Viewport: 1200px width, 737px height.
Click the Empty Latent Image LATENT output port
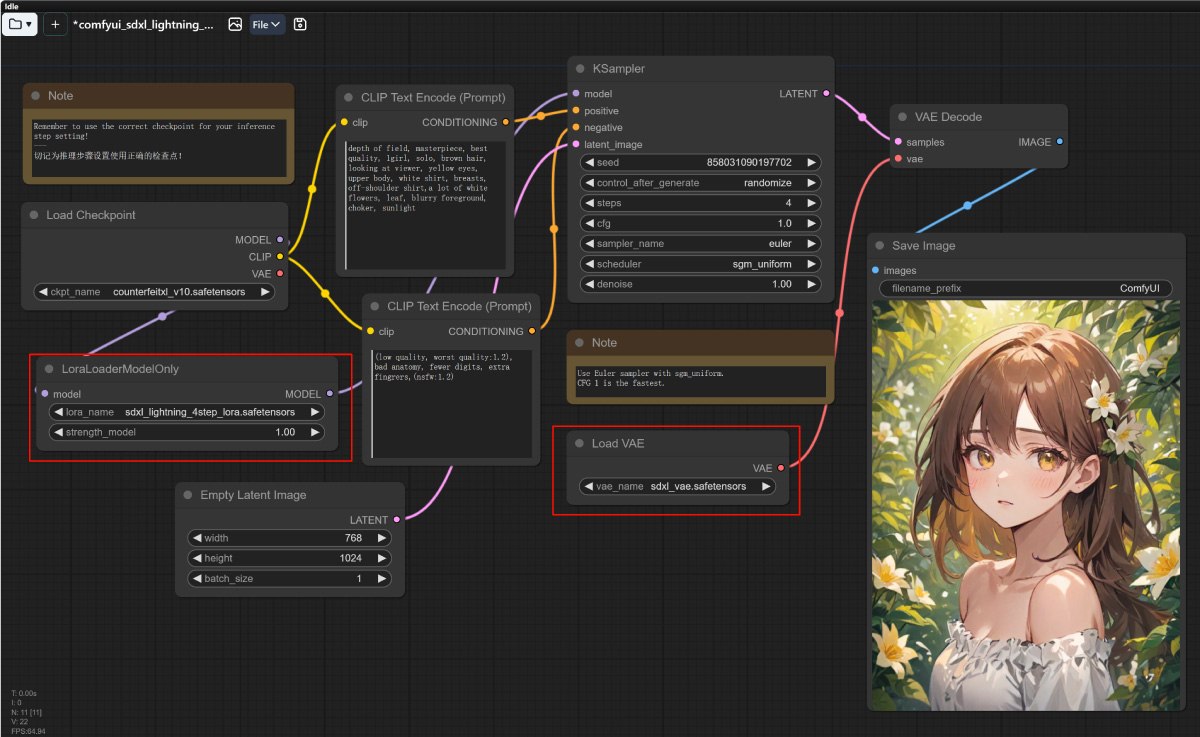coord(397,520)
